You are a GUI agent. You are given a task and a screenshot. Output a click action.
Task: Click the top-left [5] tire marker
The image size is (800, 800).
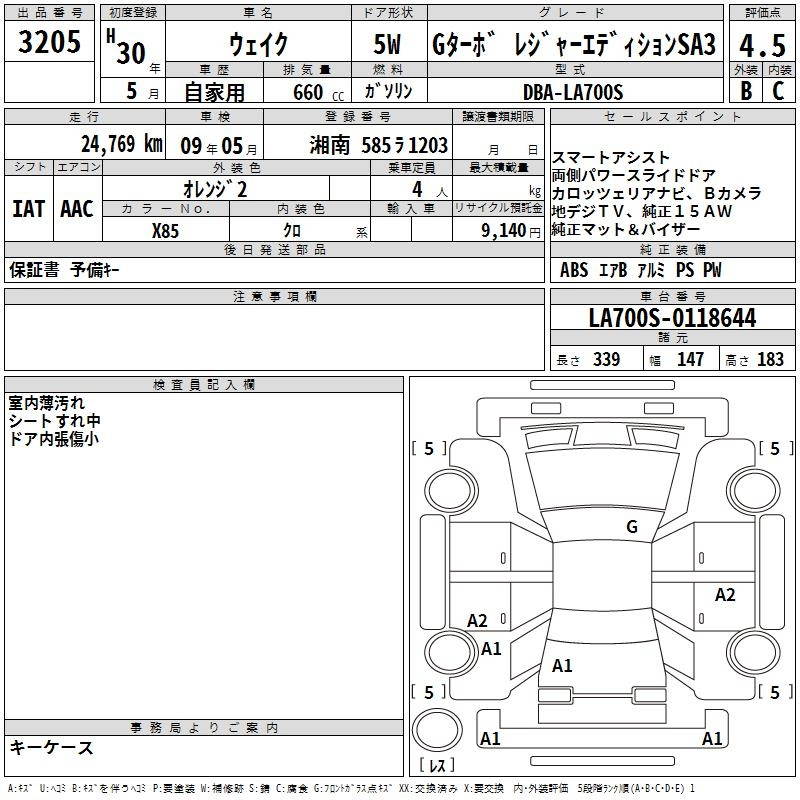click(x=429, y=449)
